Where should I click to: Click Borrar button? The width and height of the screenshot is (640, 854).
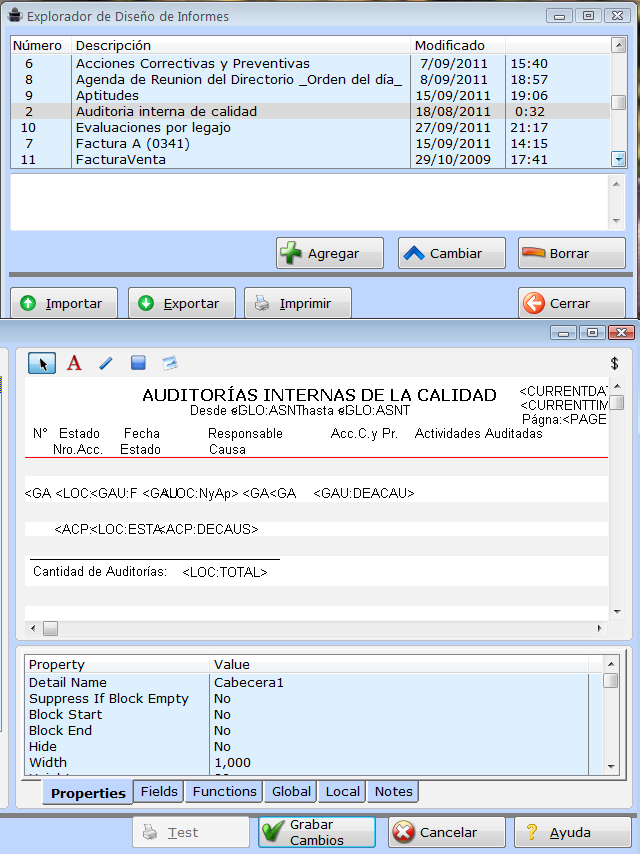(571, 253)
